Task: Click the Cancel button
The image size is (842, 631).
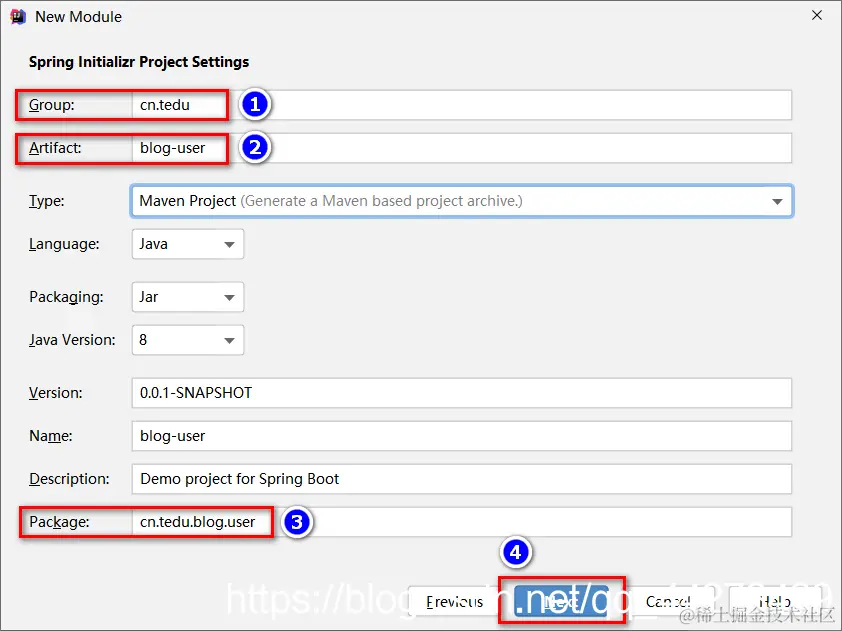Action: tap(668, 601)
